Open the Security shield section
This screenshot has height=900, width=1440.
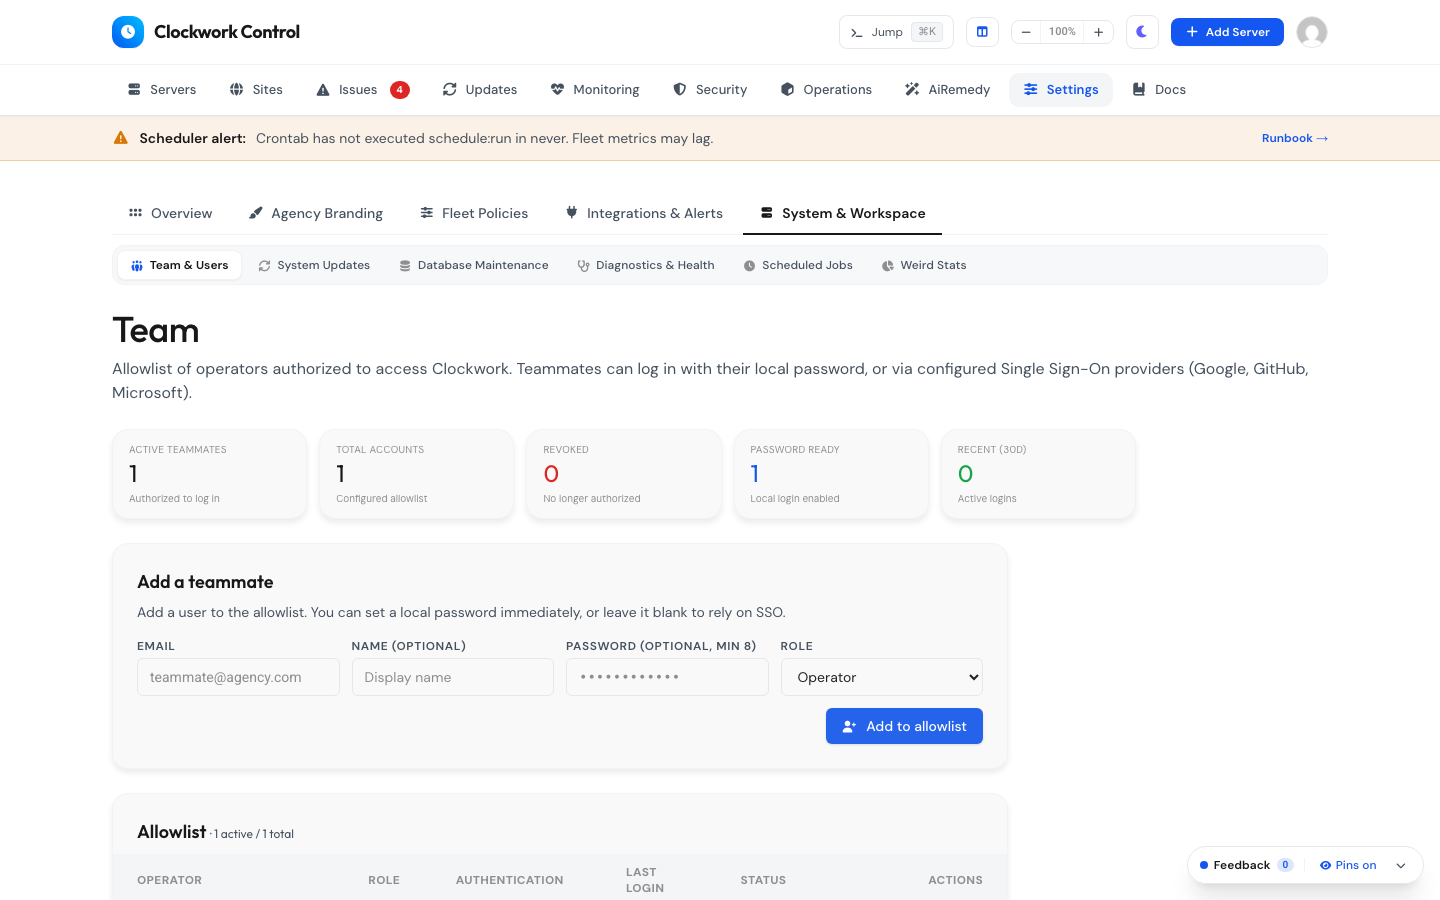[710, 90]
